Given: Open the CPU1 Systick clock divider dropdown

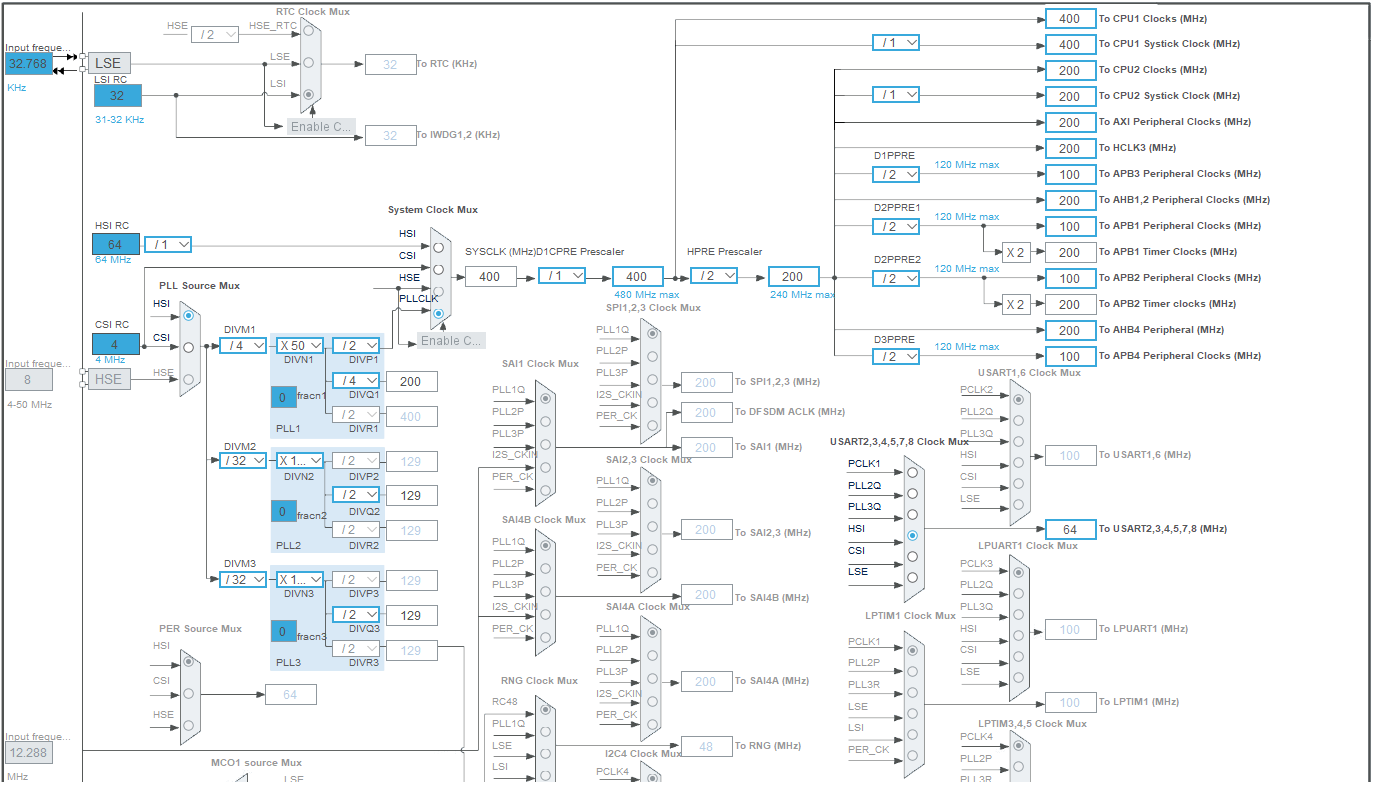Looking at the screenshot, I should click(x=896, y=42).
